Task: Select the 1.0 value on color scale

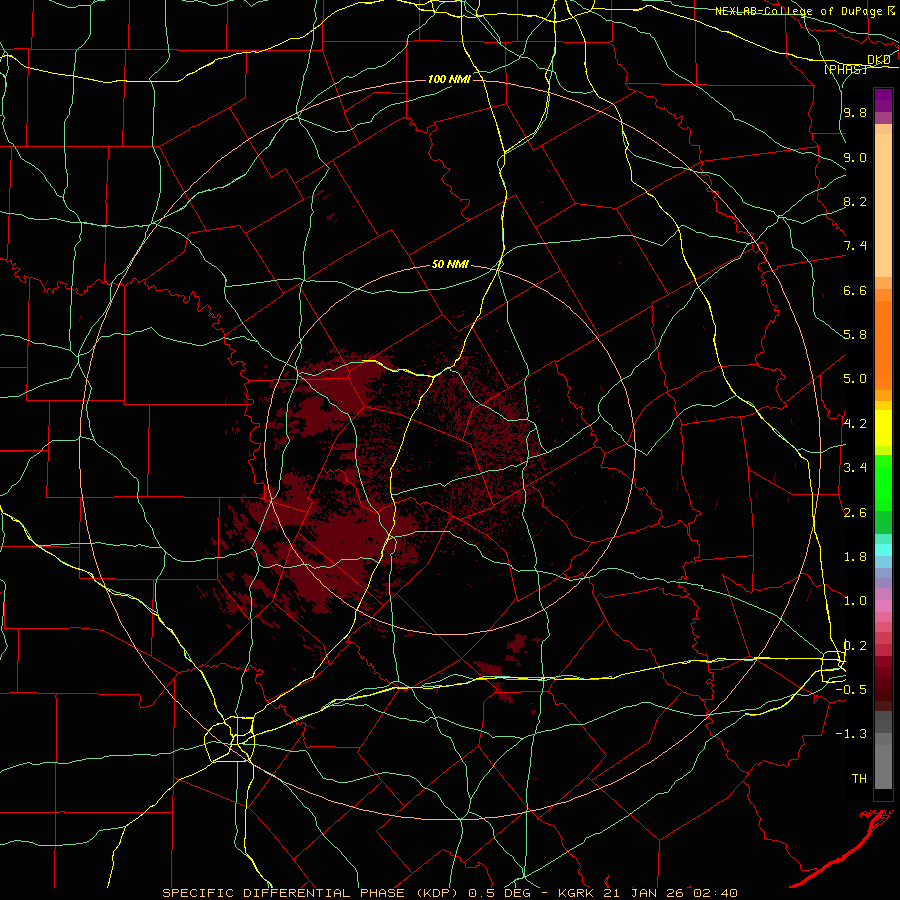Action: [855, 601]
